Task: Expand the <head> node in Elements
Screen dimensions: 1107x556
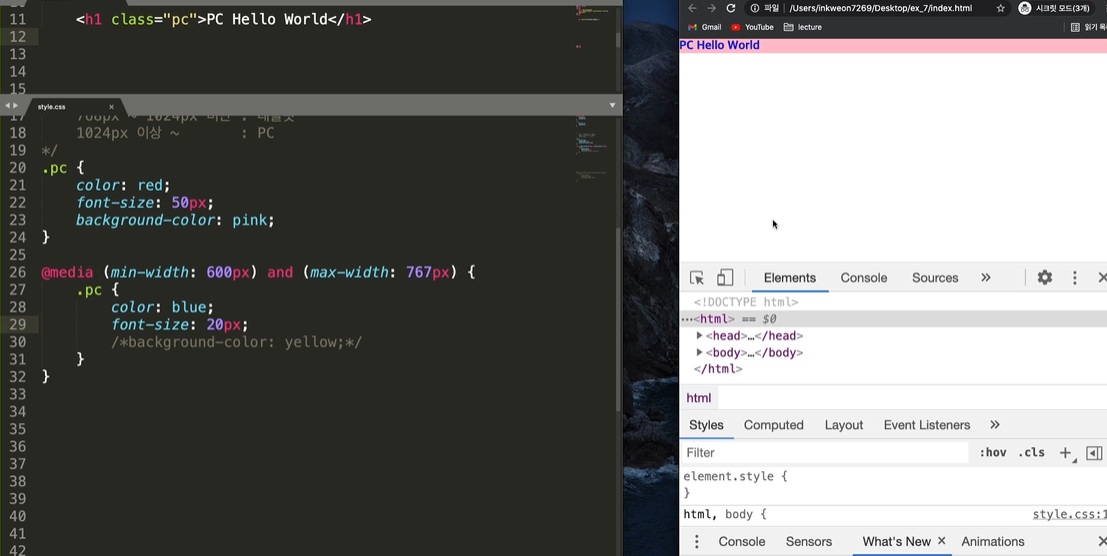Action: pyautogui.click(x=700, y=336)
